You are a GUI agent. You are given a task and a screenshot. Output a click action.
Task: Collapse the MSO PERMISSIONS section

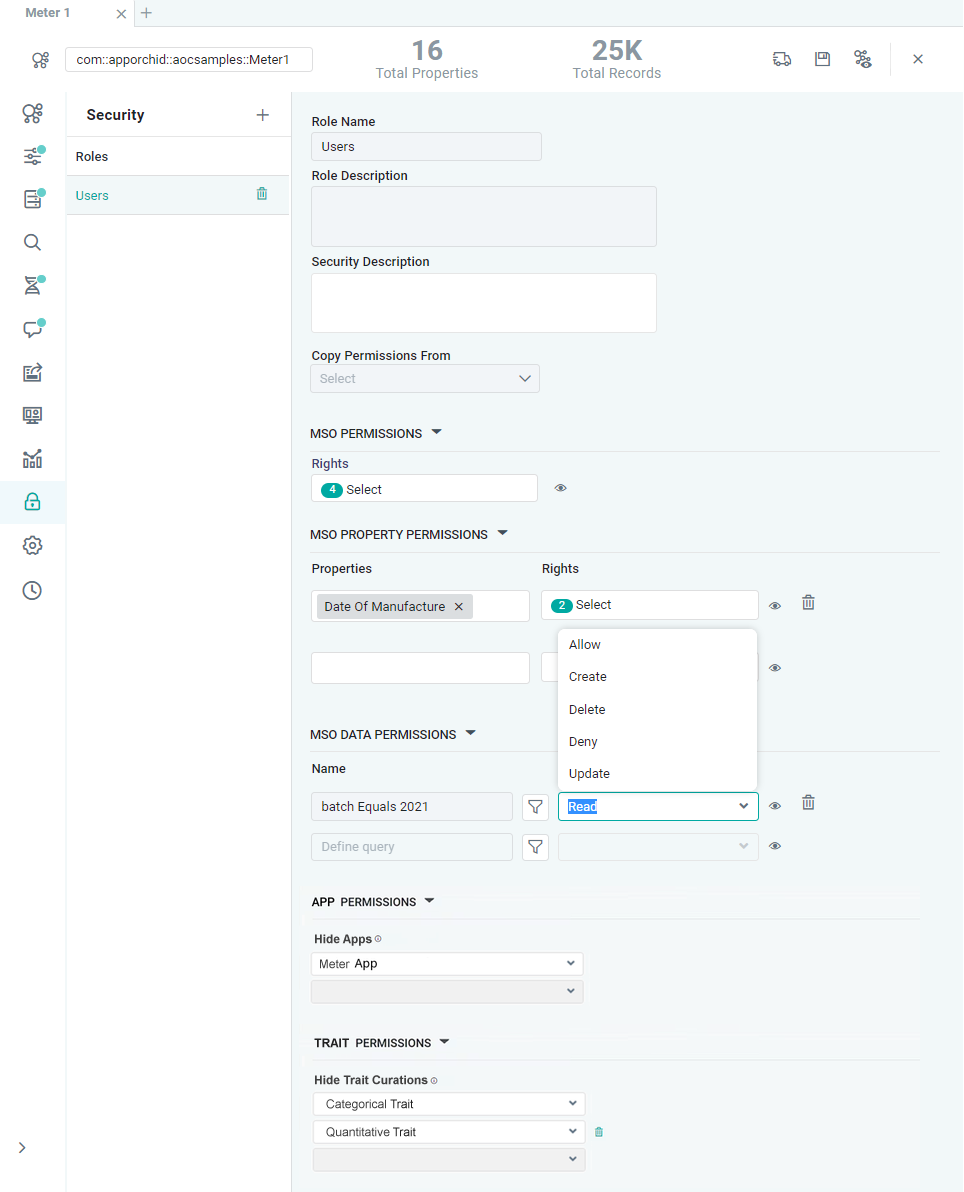coord(436,433)
